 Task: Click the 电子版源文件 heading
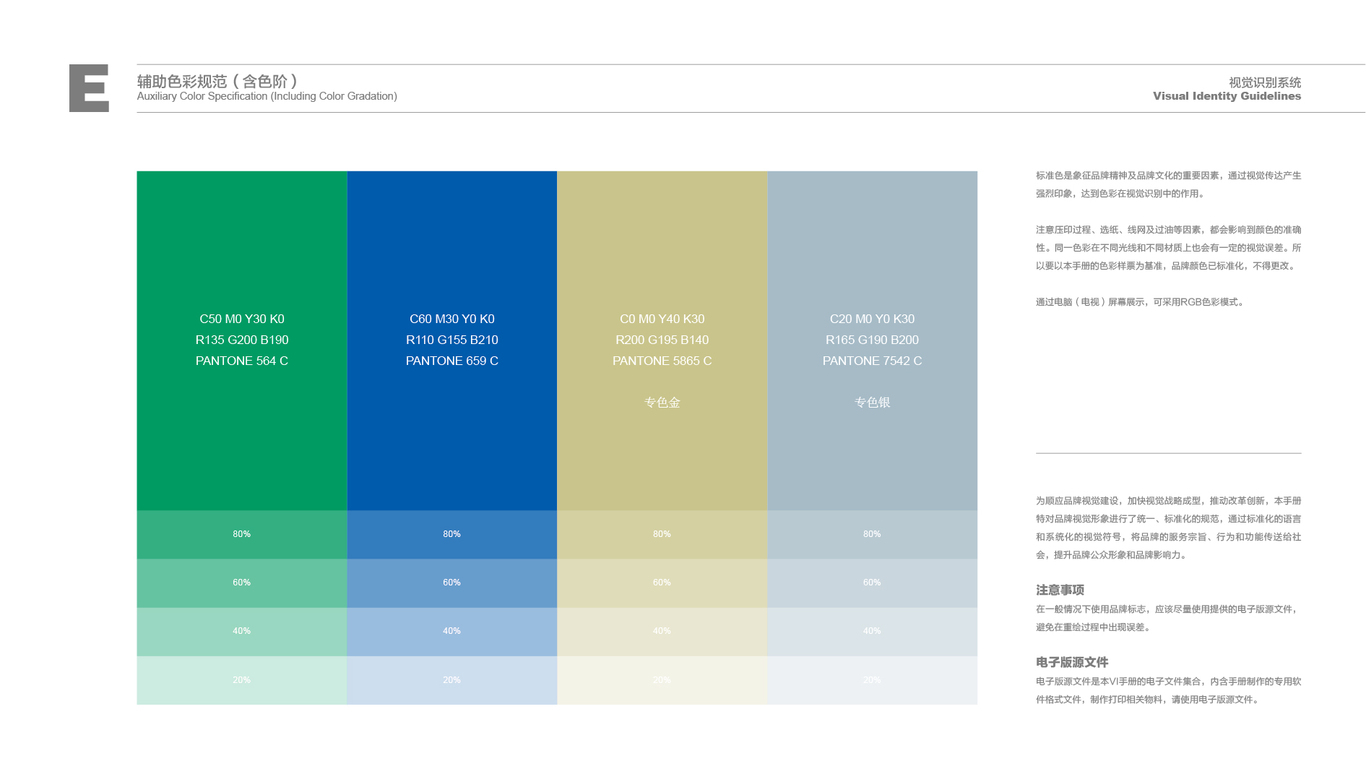tap(1072, 663)
